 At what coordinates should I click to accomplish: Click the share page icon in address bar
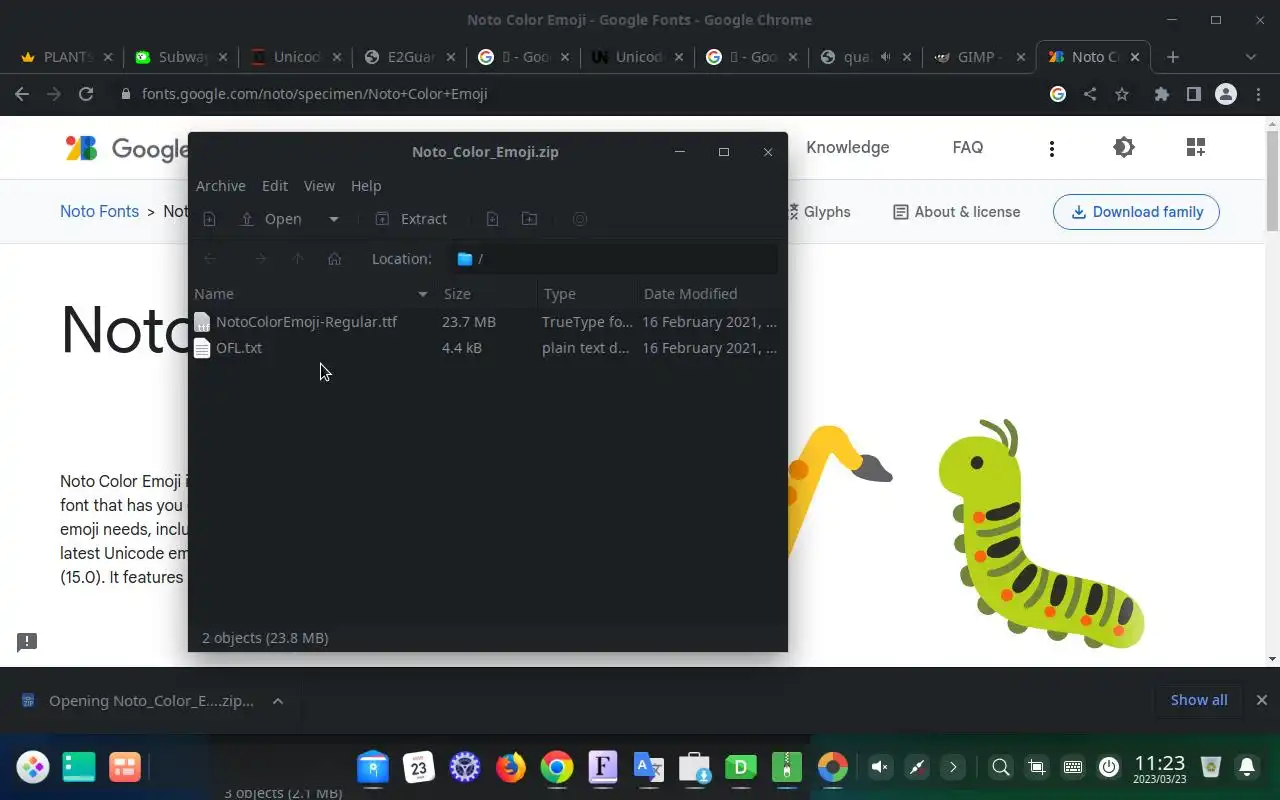tap(1090, 94)
